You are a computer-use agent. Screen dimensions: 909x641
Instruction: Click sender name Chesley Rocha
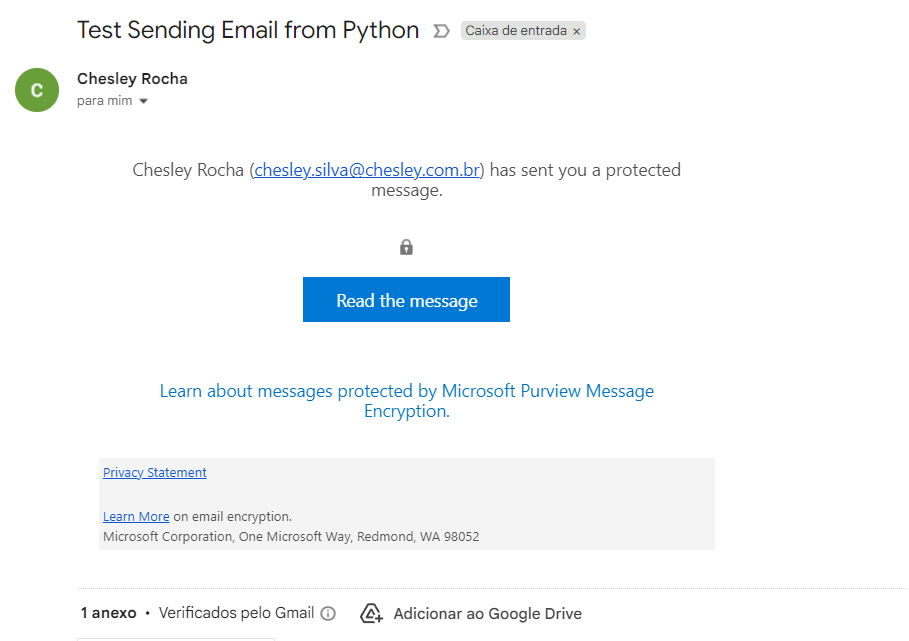[132, 79]
